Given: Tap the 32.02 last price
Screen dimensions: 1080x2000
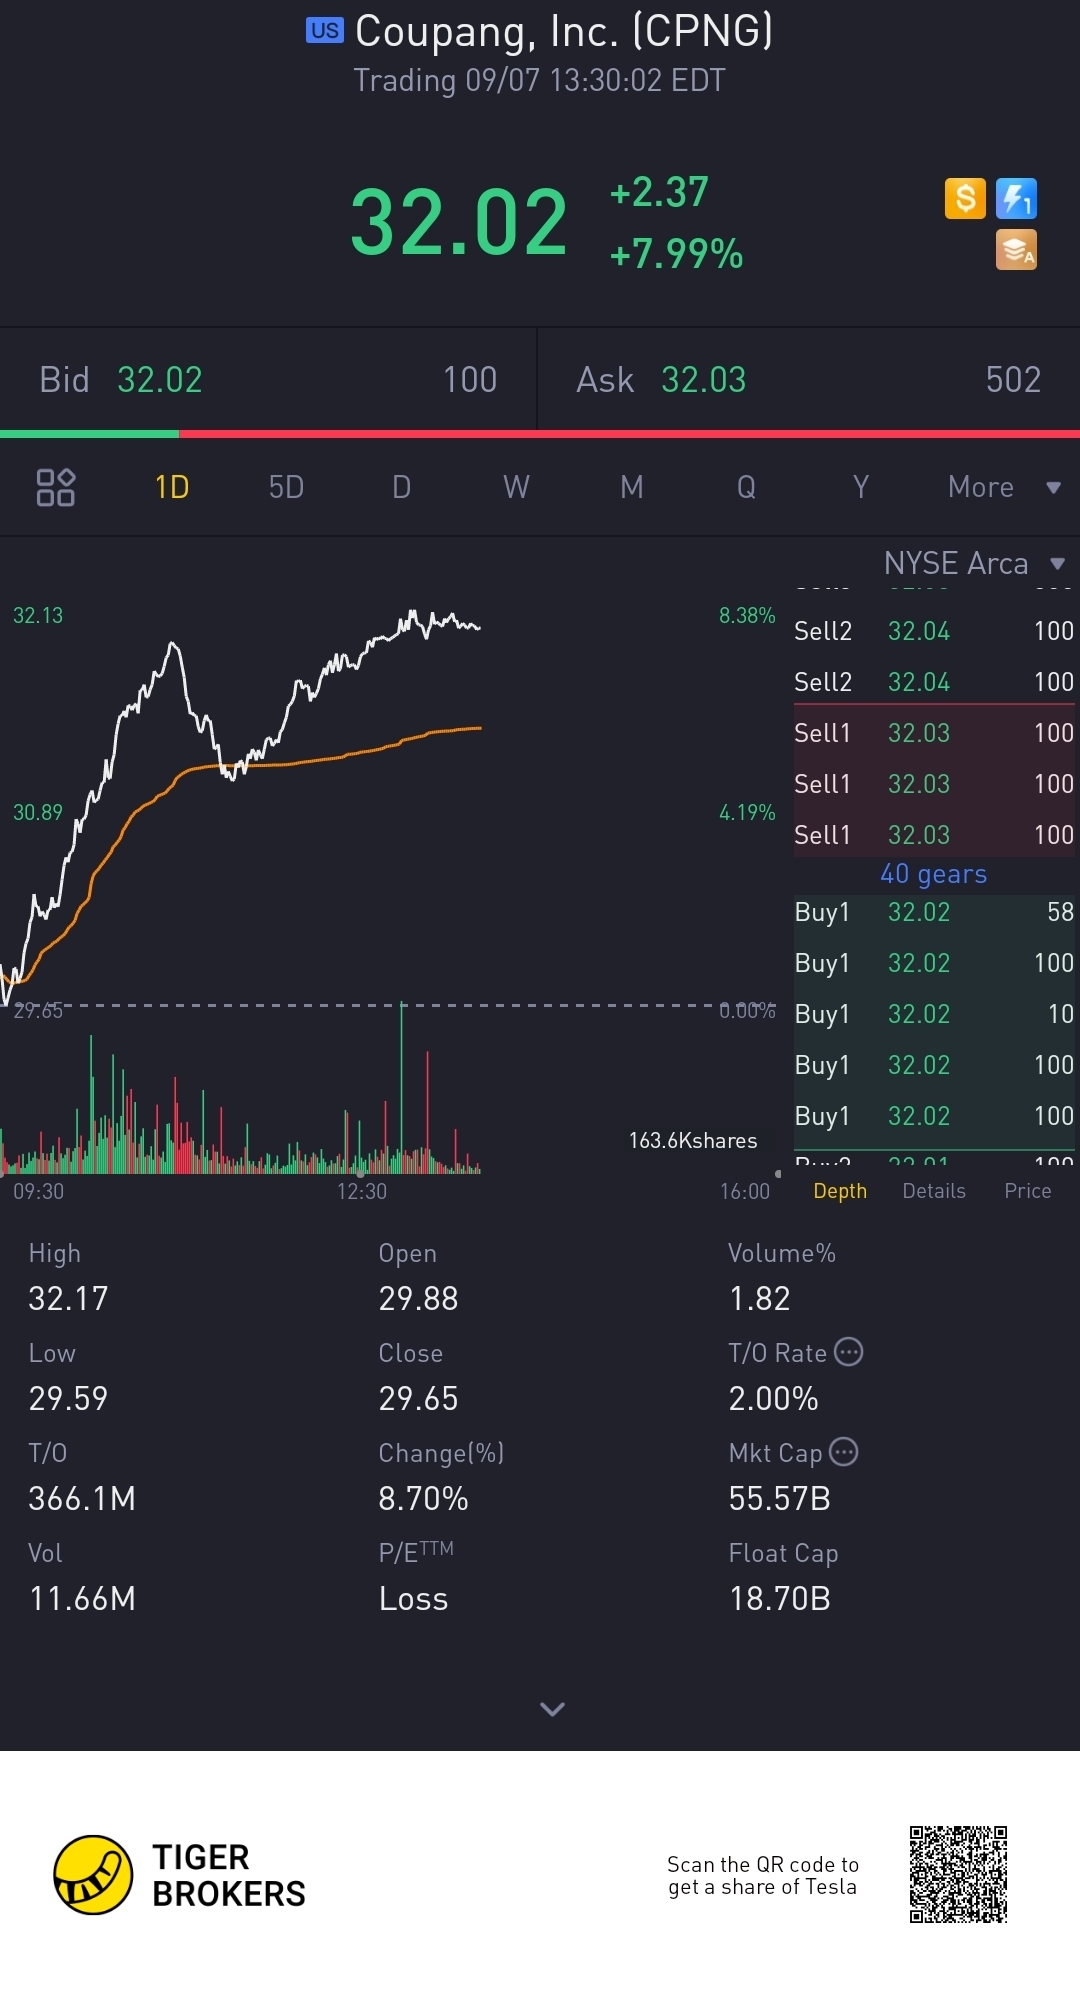Looking at the screenshot, I should point(459,222).
